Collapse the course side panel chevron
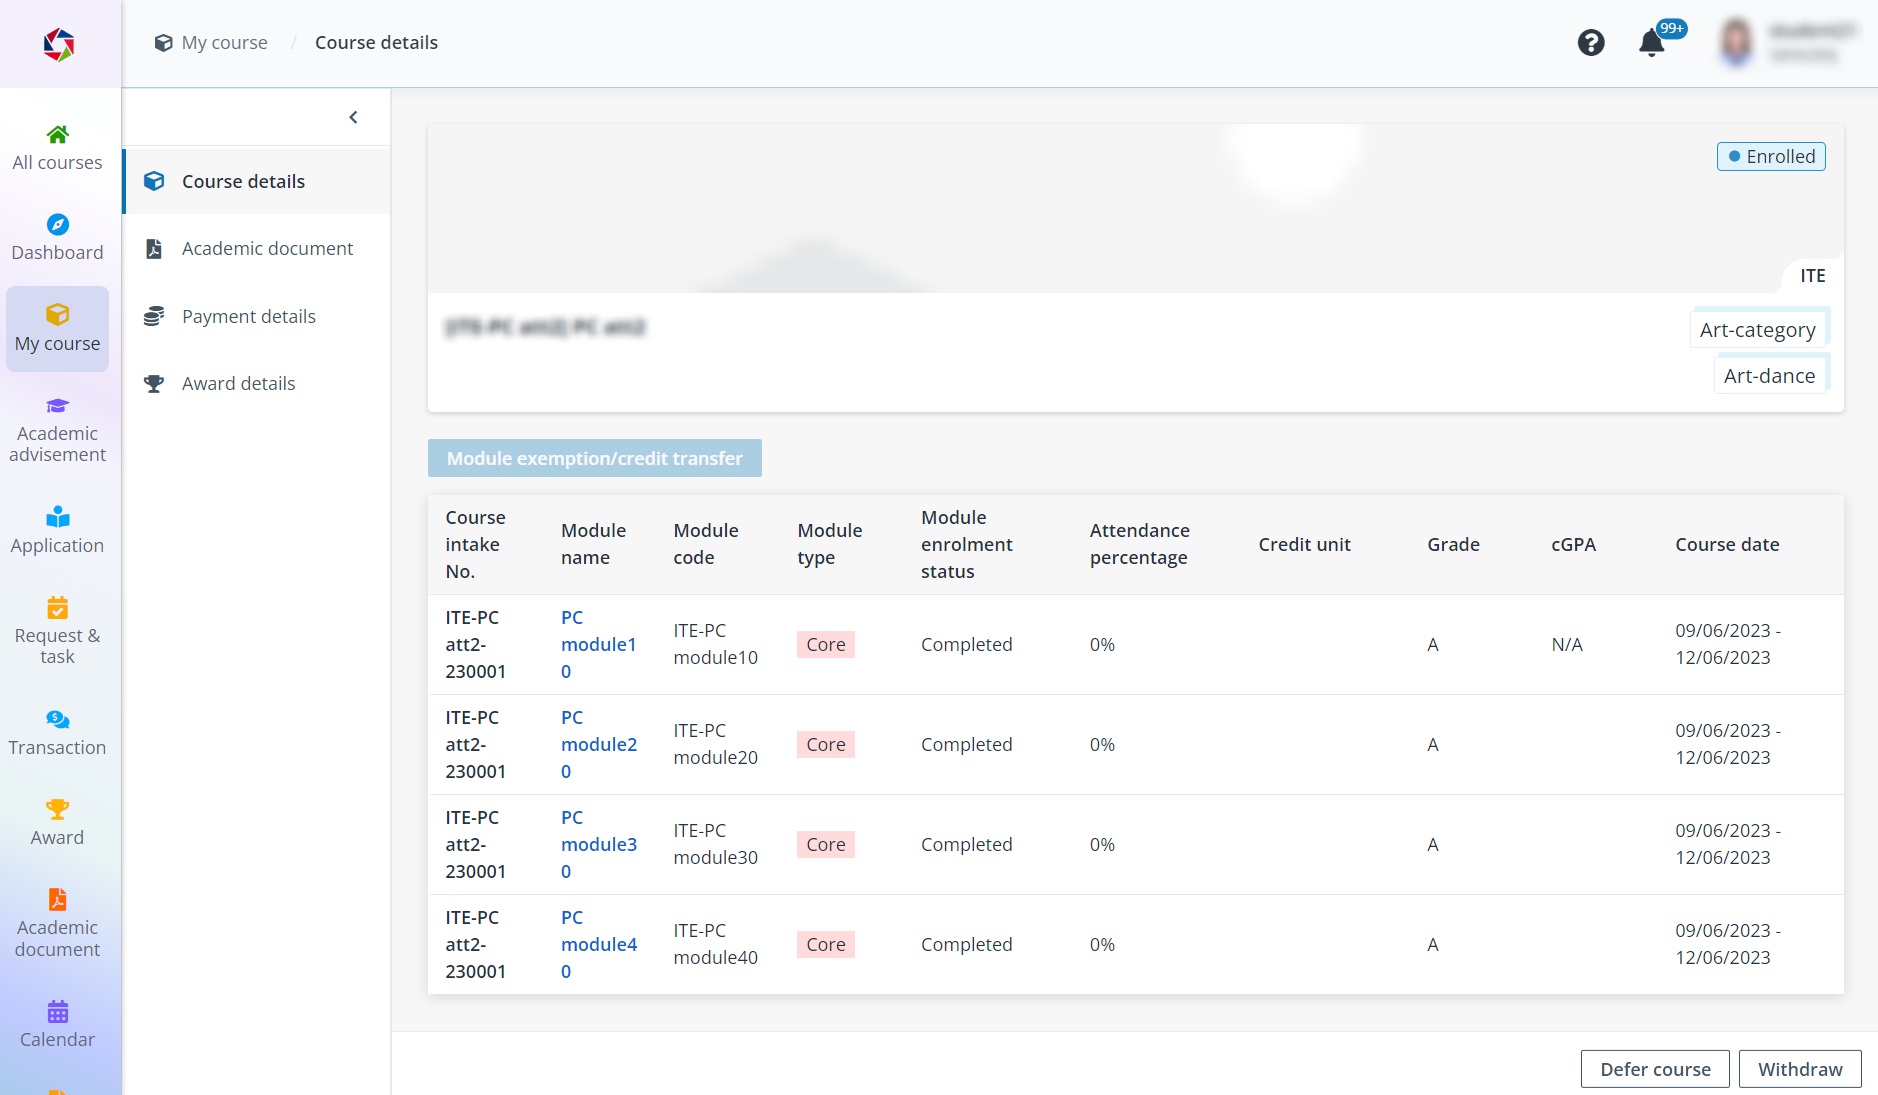The height and width of the screenshot is (1095, 1878). point(353,118)
